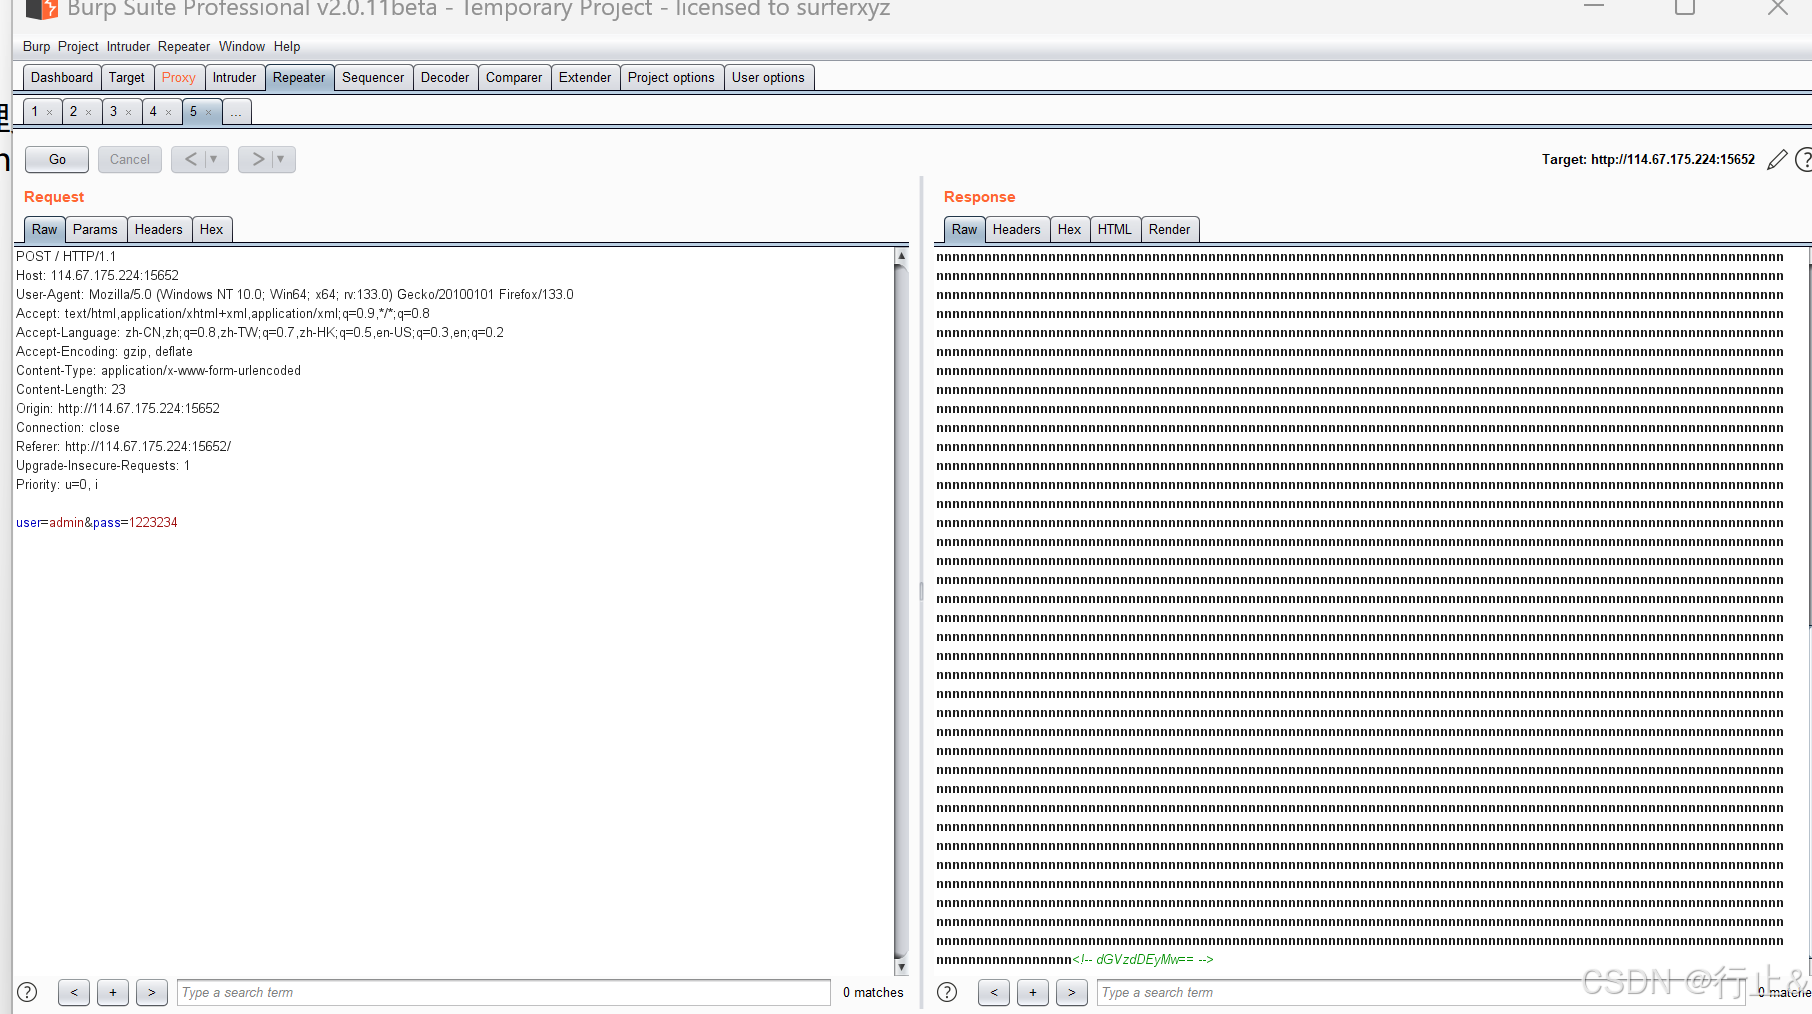The image size is (1812, 1014).
Task: Close Repeater tab 3 via its x
Action: click(128, 112)
